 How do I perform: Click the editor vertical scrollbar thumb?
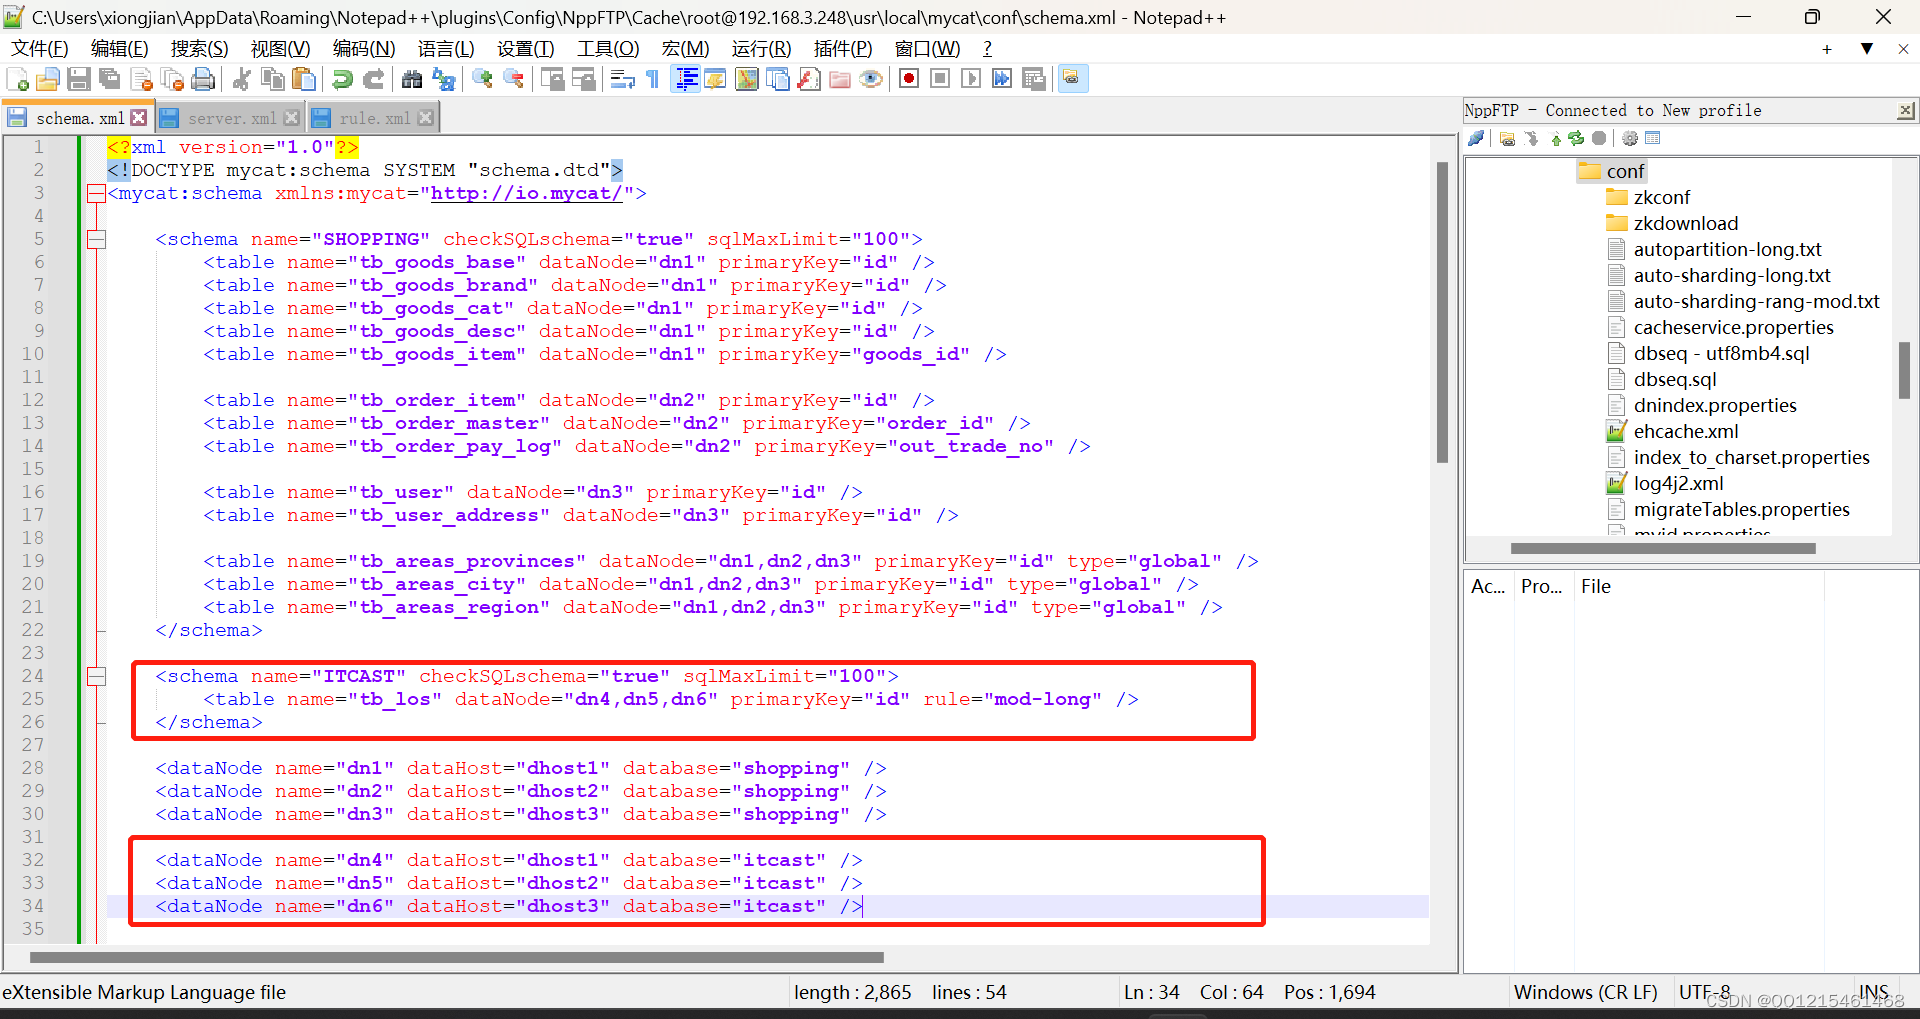[1442, 312]
